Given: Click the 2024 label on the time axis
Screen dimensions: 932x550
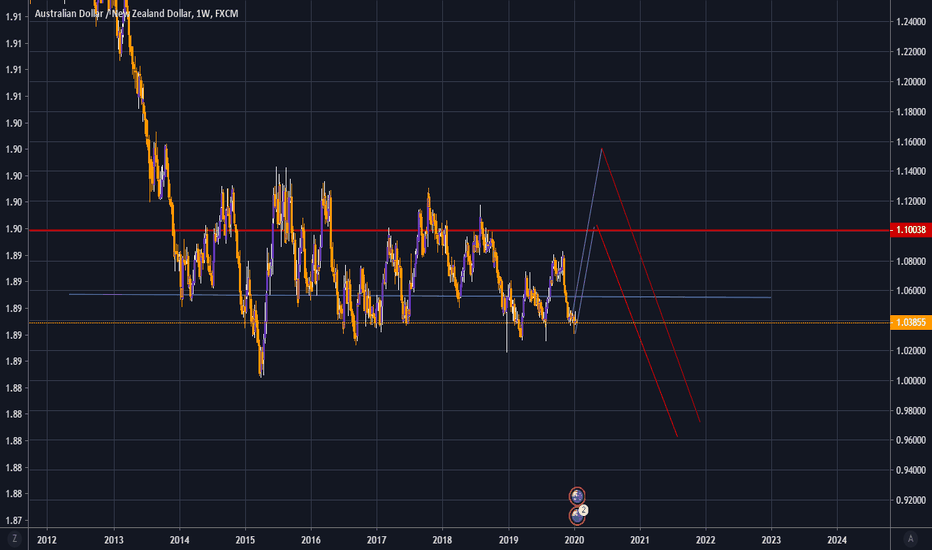Looking at the screenshot, I should pos(838,539).
